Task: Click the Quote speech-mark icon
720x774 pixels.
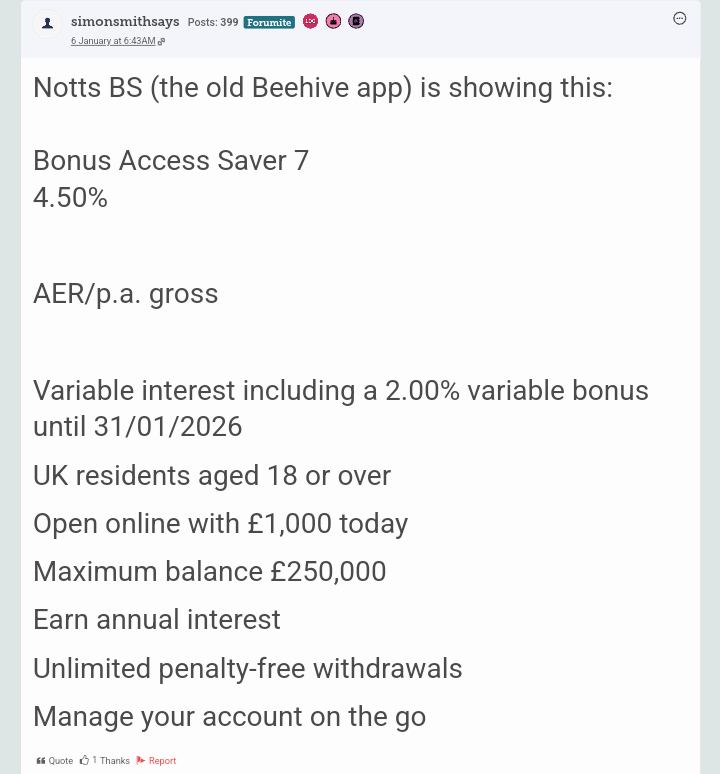Action: (40, 761)
